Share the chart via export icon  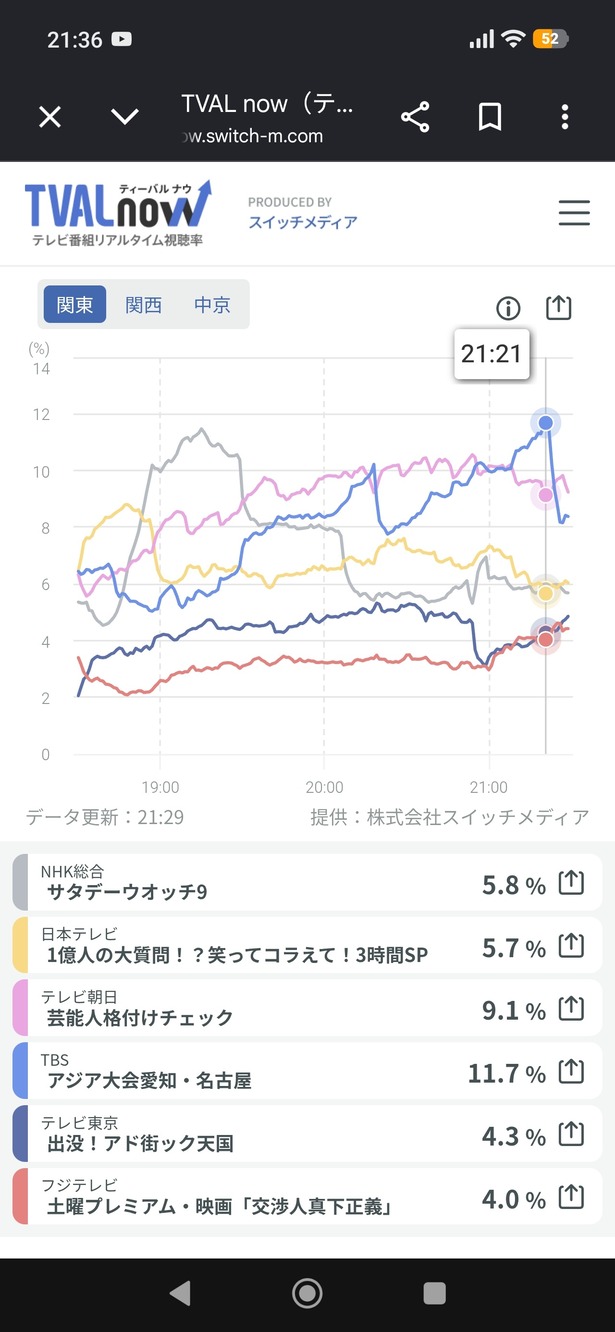559,307
